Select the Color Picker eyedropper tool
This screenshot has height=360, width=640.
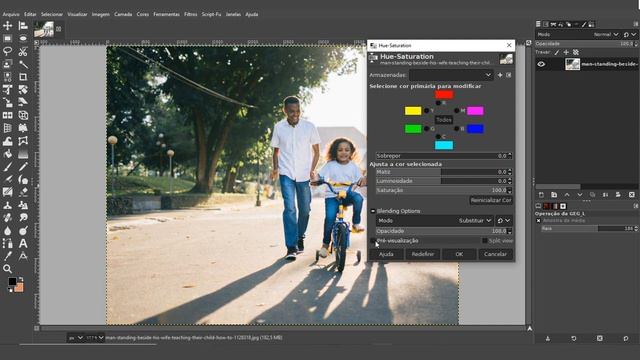click(7, 256)
